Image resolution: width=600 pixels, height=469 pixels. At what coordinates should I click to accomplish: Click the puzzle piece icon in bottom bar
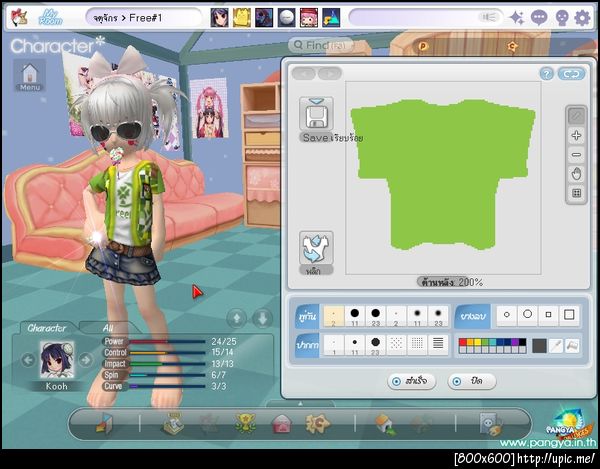[317, 423]
